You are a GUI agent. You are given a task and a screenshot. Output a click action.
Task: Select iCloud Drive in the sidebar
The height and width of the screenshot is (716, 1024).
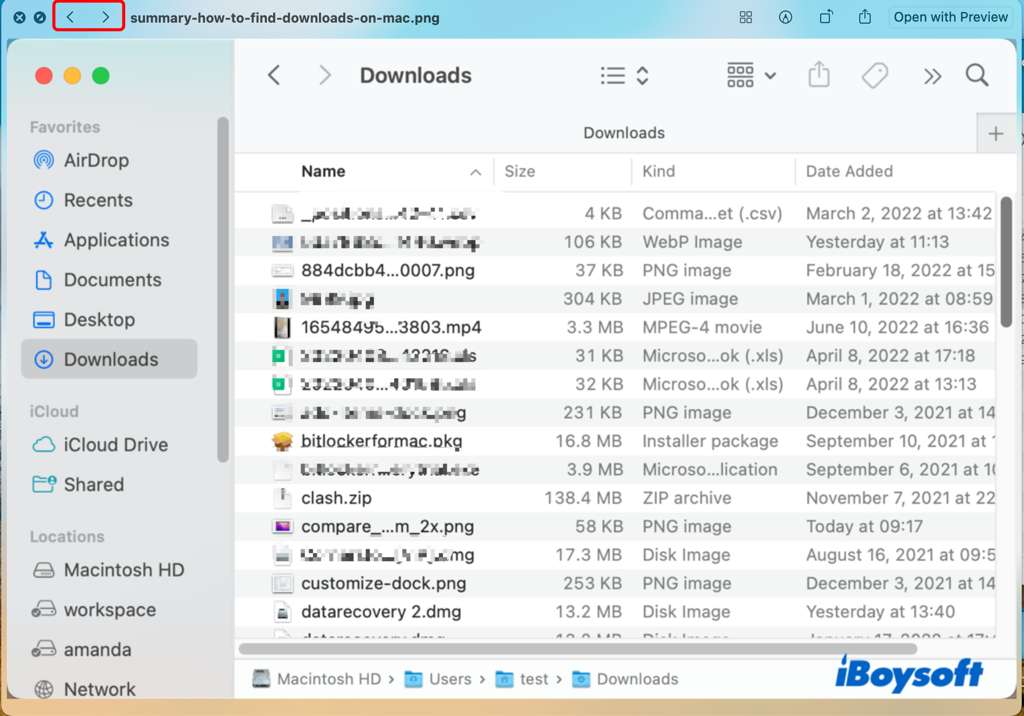point(115,445)
